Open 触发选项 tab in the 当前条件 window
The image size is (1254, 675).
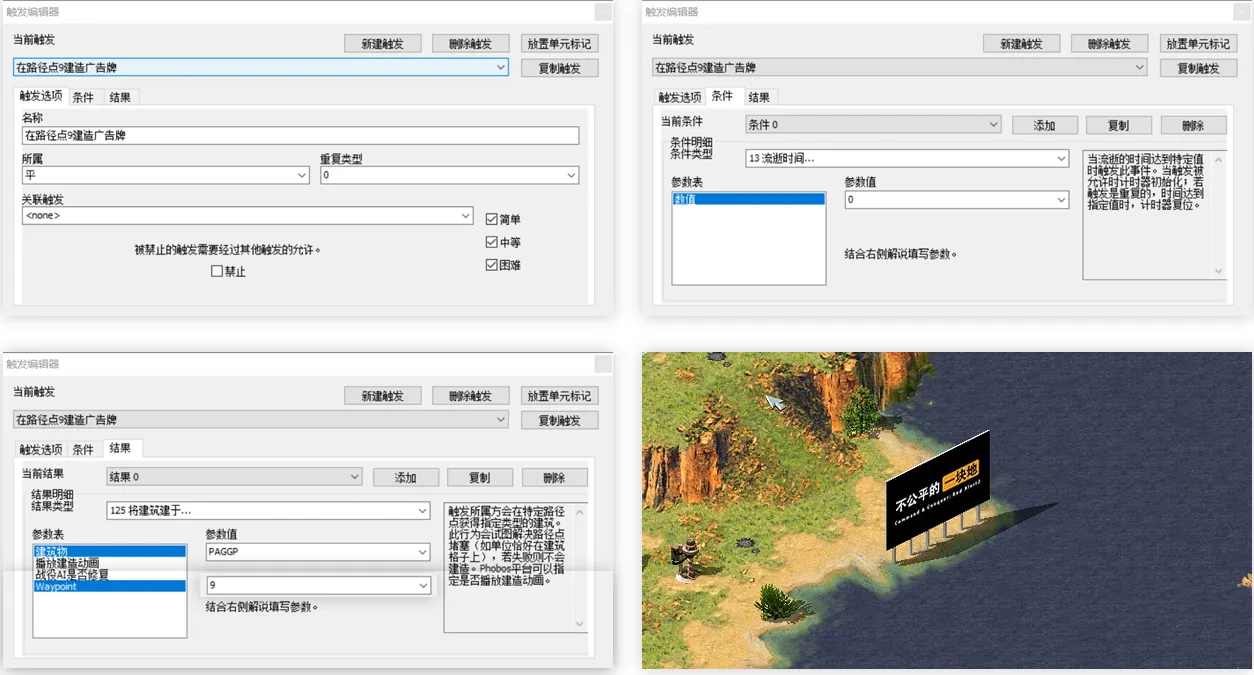pos(679,97)
